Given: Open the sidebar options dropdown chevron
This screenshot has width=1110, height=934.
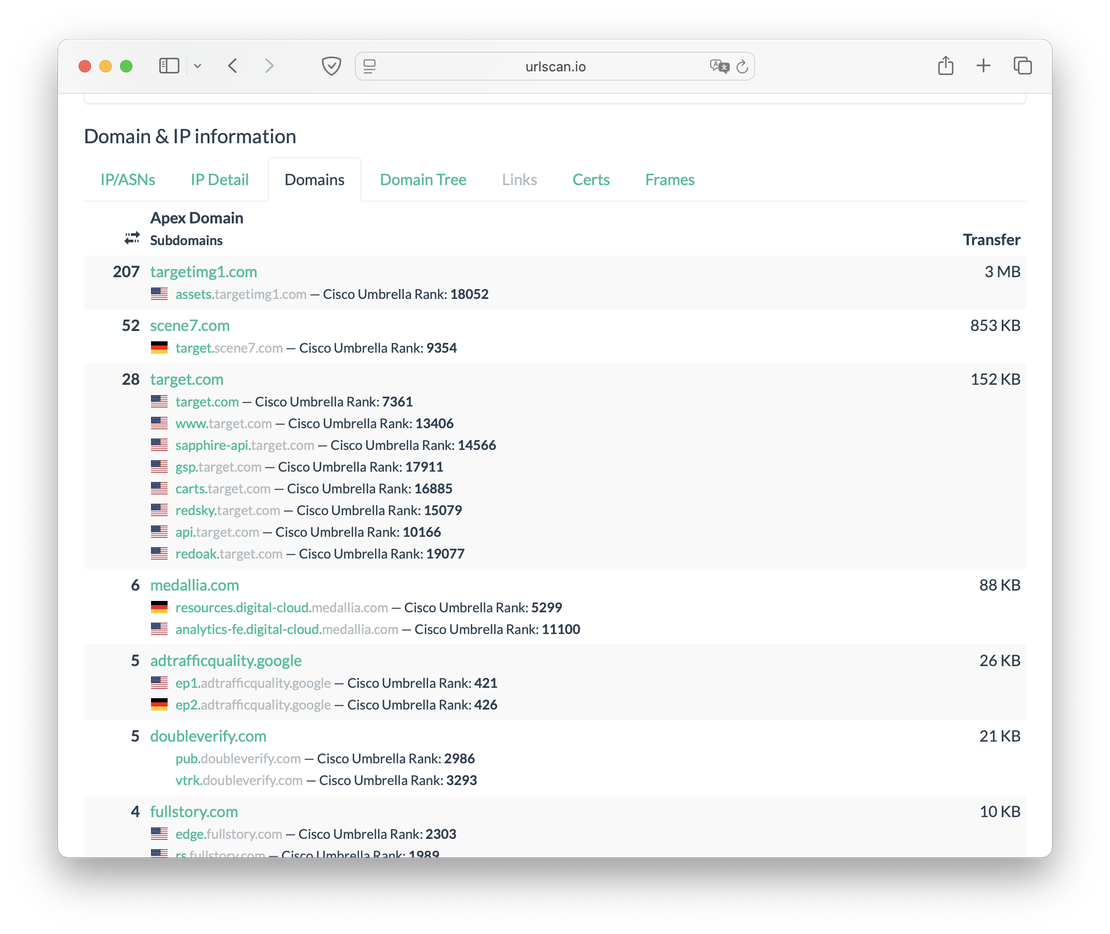Looking at the screenshot, I should [x=197, y=66].
